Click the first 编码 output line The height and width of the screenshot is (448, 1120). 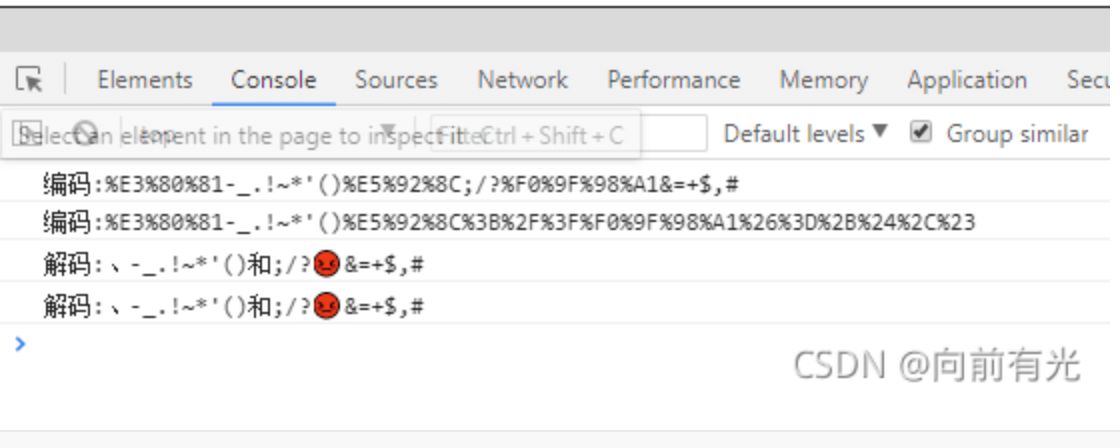point(554,185)
